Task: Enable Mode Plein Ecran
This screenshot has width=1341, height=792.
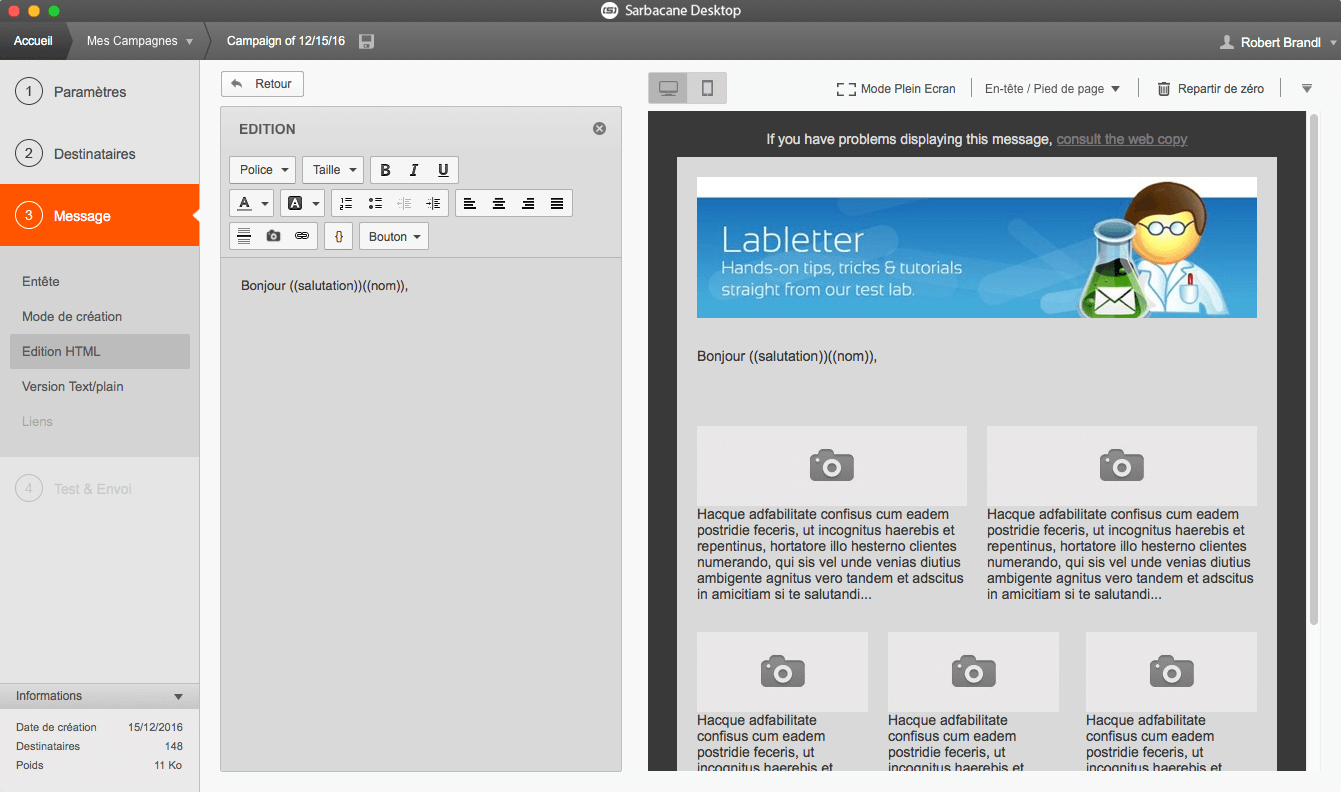Action: tap(896, 89)
